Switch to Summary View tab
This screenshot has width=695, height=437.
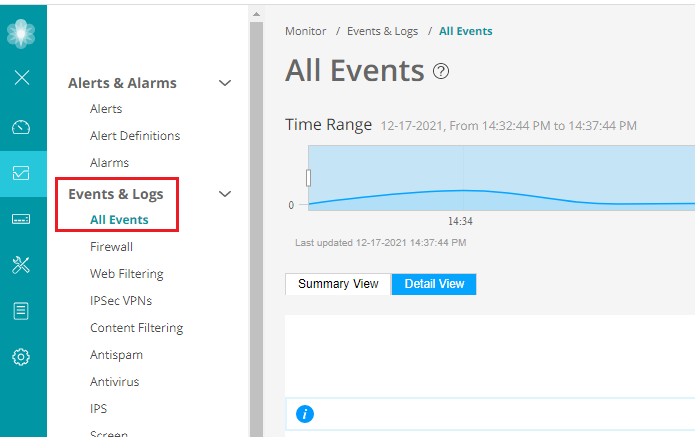tap(338, 284)
